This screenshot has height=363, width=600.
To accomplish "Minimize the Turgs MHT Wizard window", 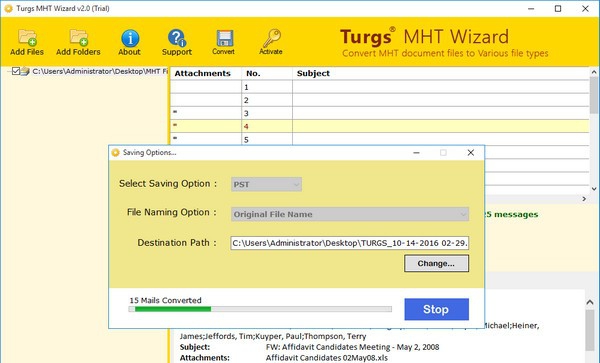I will [531, 8].
